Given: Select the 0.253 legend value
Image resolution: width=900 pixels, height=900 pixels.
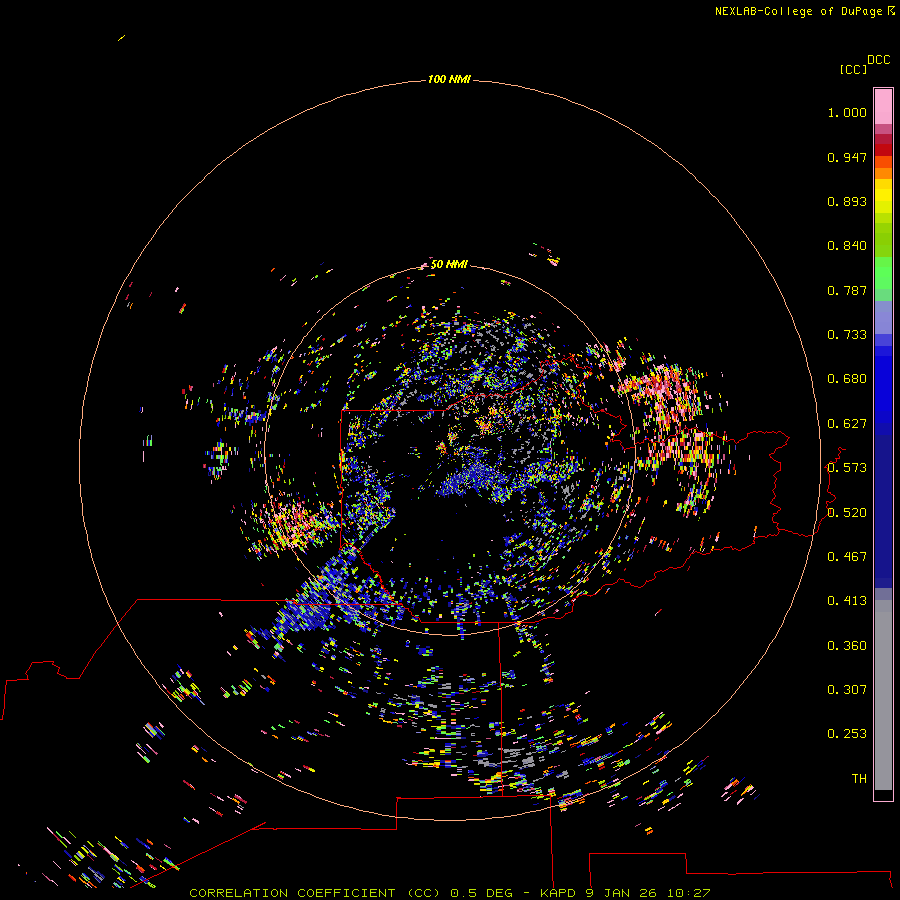Looking at the screenshot, I should click(x=847, y=734).
